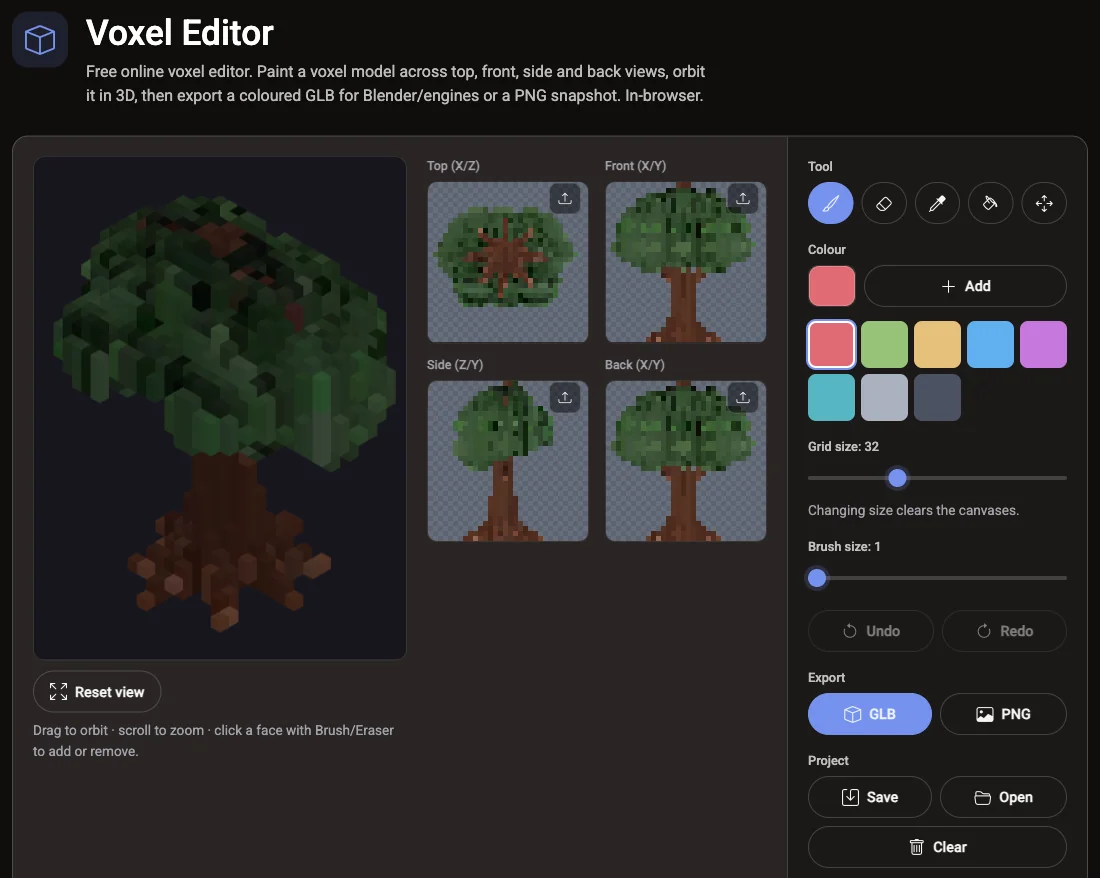This screenshot has height=878, width=1100.
Task: Export snapshot as PNG
Action: (1003, 714)
